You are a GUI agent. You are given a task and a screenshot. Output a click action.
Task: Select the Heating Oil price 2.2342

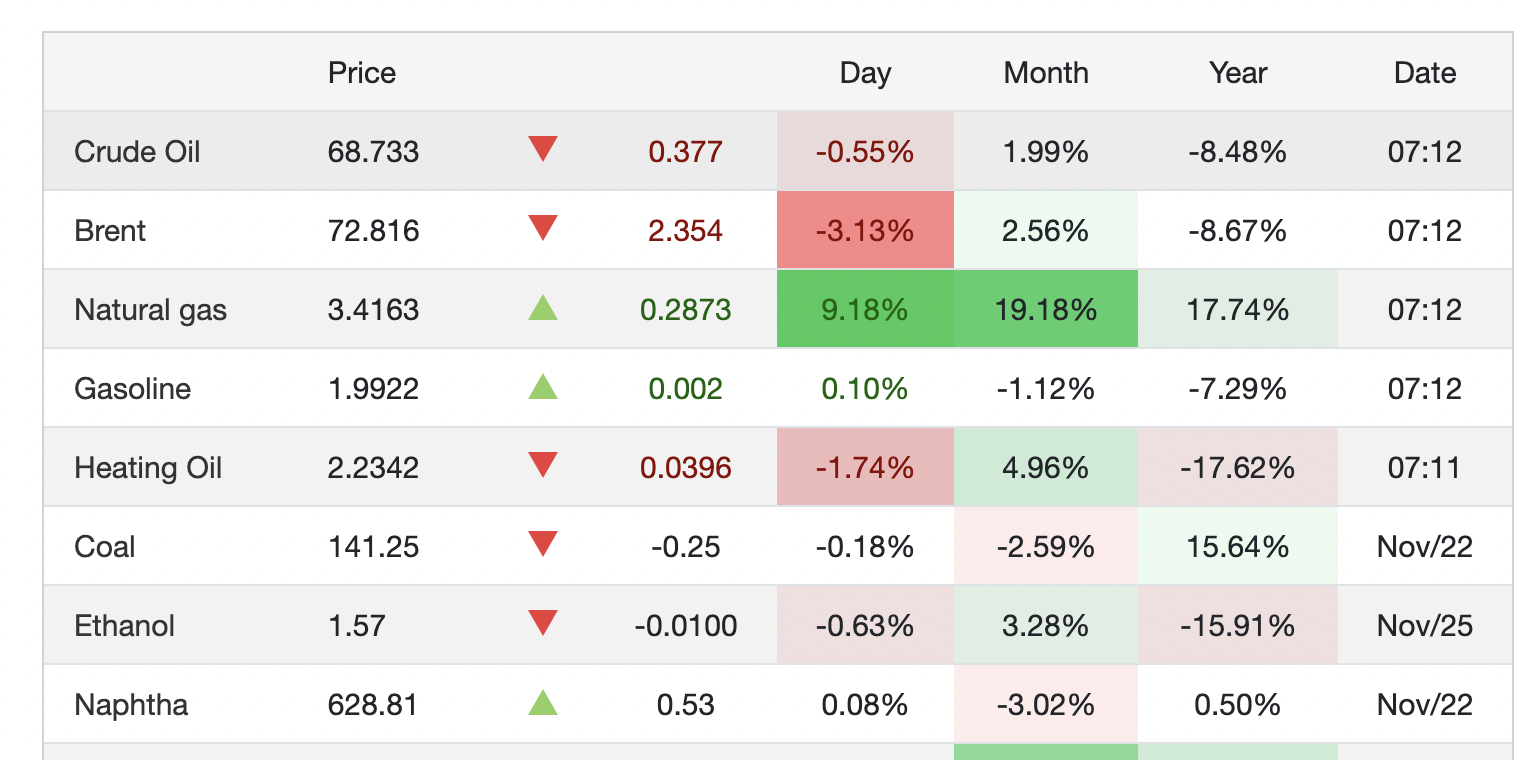(x=373, y=468)
